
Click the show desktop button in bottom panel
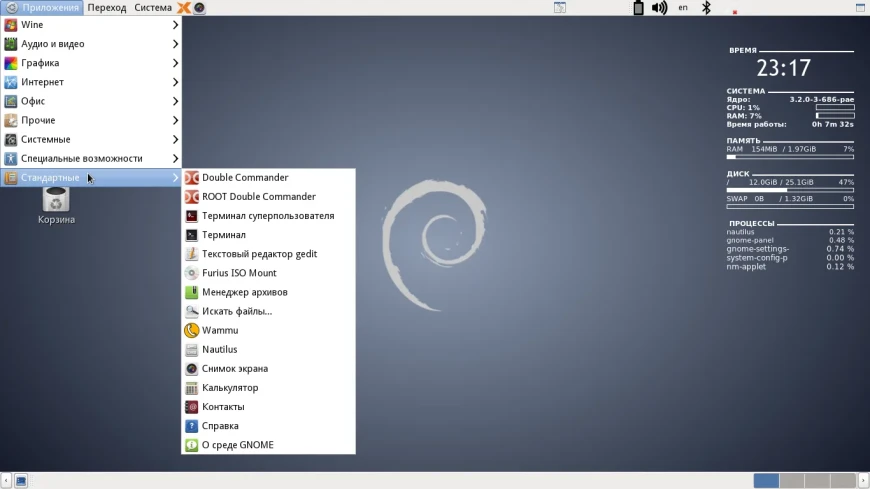[21, 481]
